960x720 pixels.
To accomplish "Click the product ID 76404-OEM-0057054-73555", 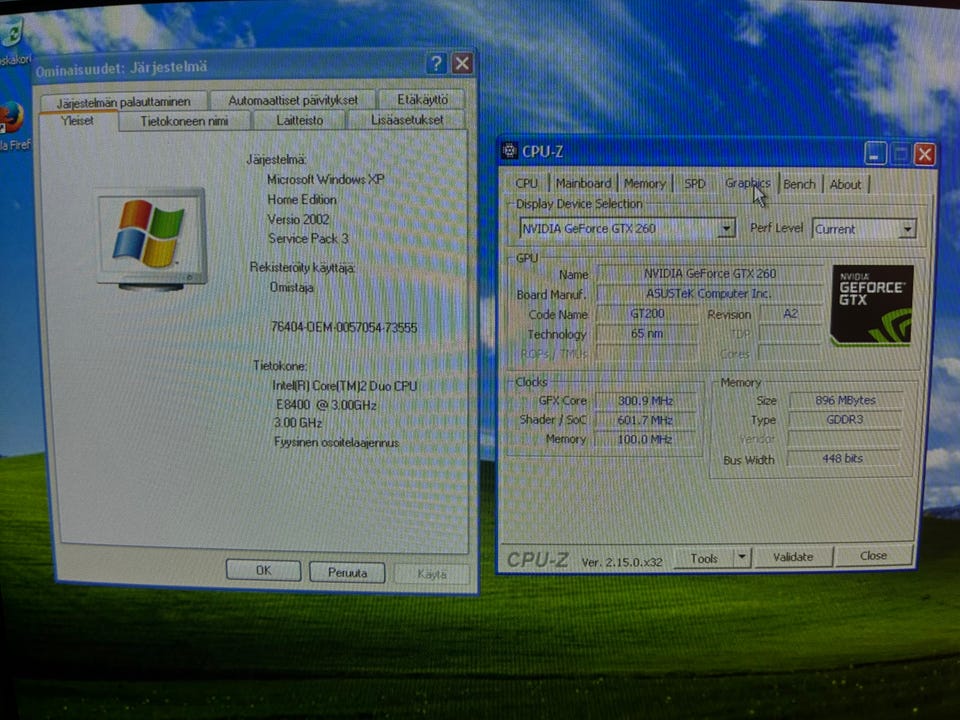I will (x=343, y=328).
